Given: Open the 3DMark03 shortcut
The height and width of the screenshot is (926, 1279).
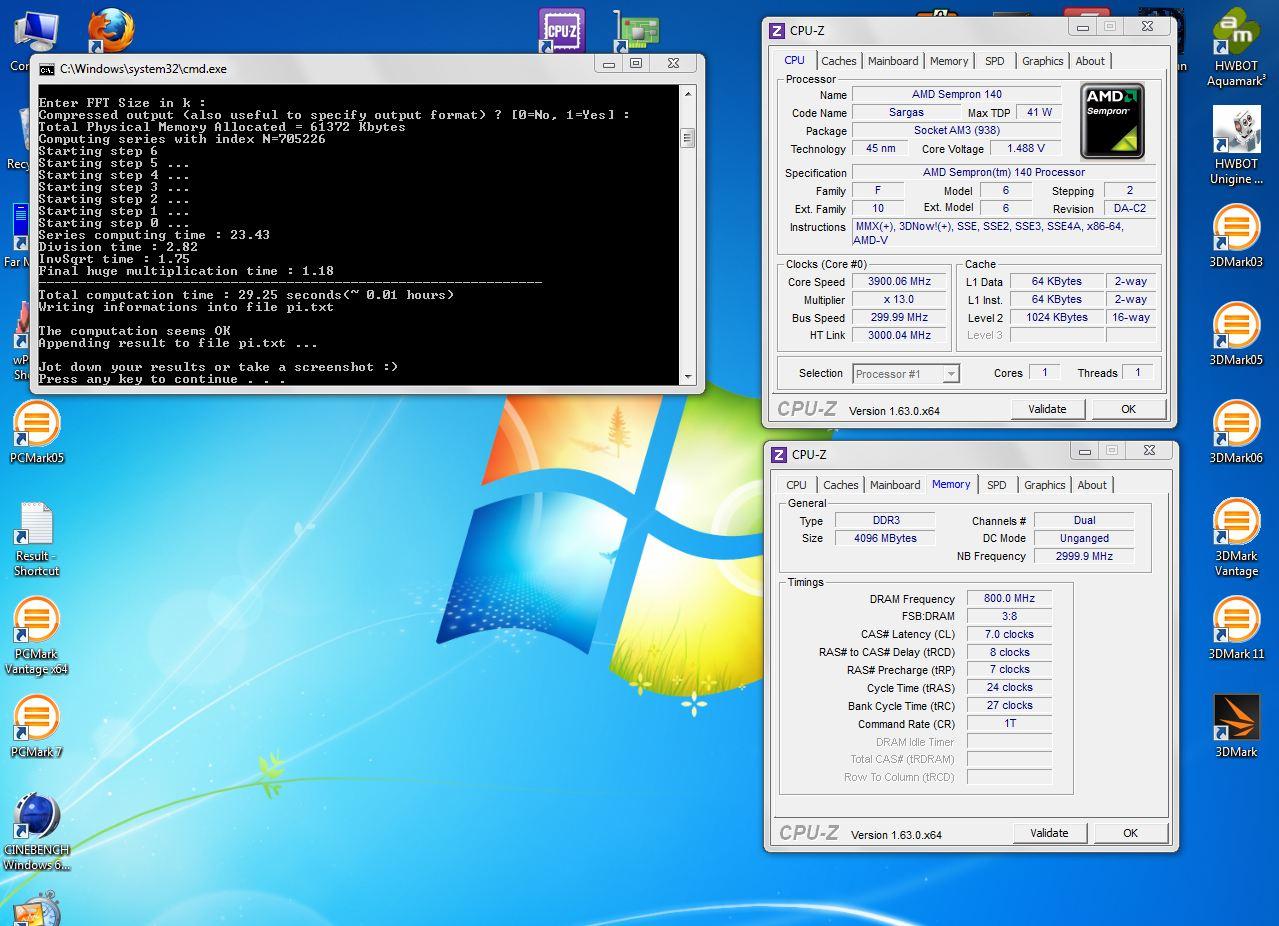Looking at the screenshot, I should (x=1236, y=236).
